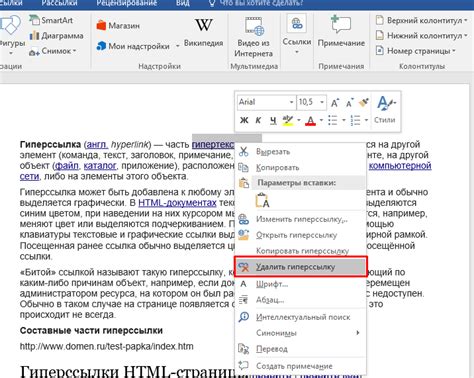The width and height of the screenshot is (474, 378).
Task: Choose Вырезать from context menu
Action: [x=301, y=152]
